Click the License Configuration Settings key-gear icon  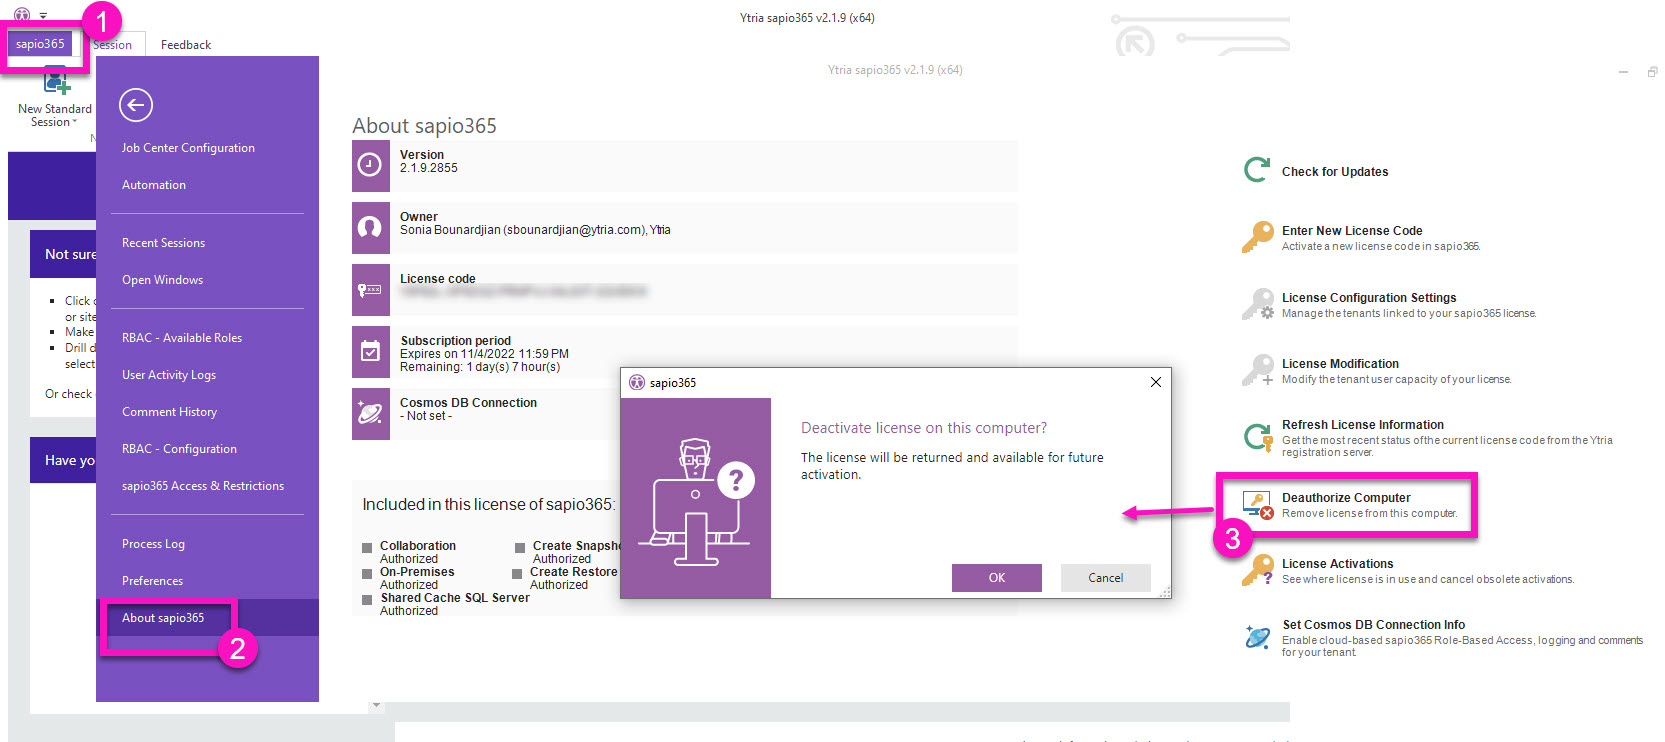coord(1257,304)
